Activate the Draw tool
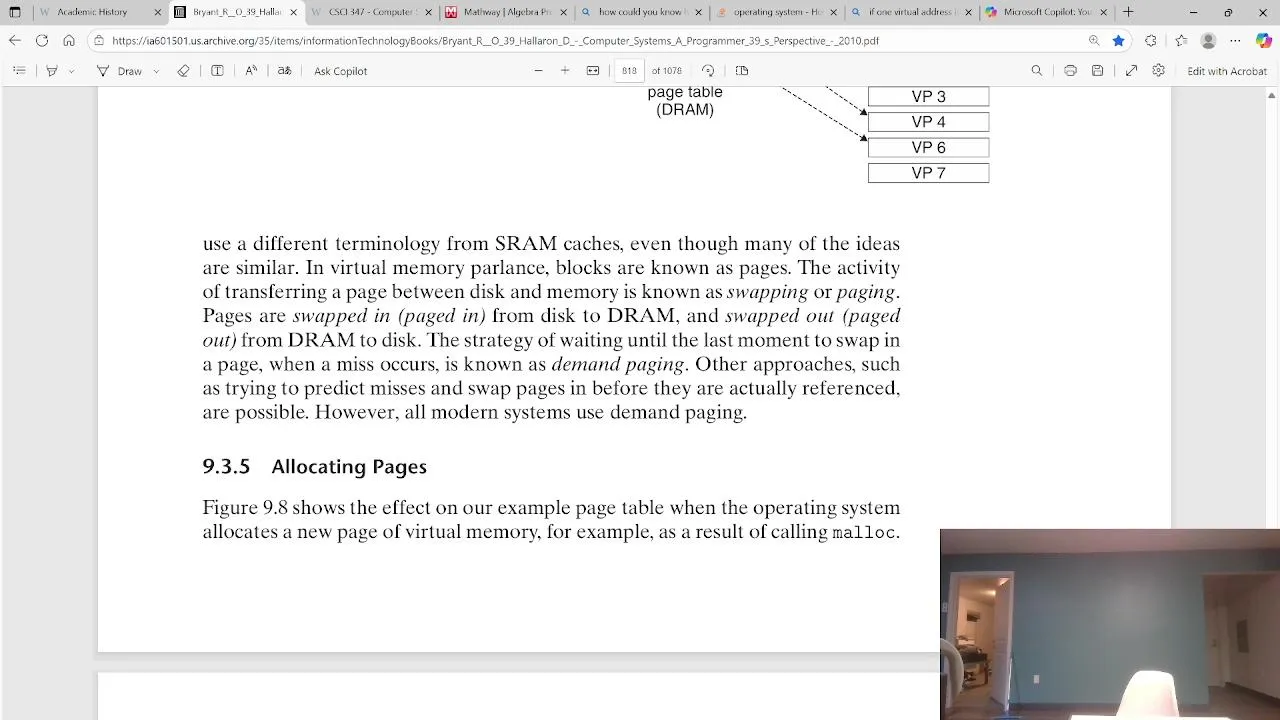This screenshot has width=1280, height=720. 120,71
